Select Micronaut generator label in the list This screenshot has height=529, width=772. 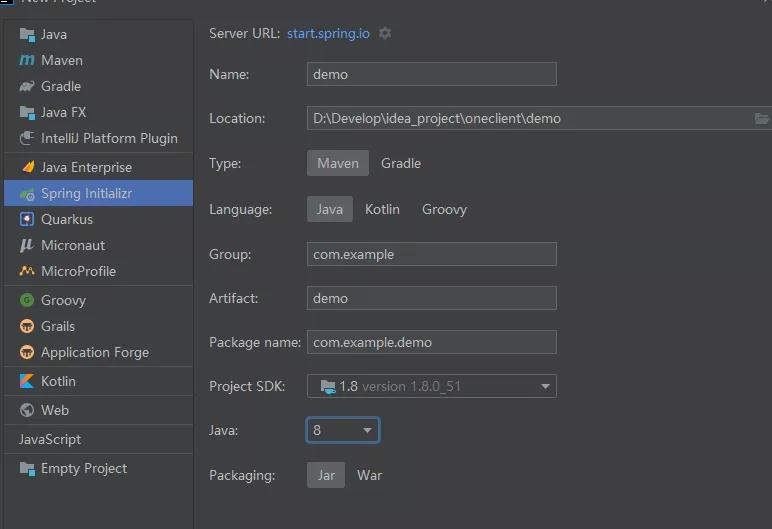pyautogui.click(x=73, y=245)
